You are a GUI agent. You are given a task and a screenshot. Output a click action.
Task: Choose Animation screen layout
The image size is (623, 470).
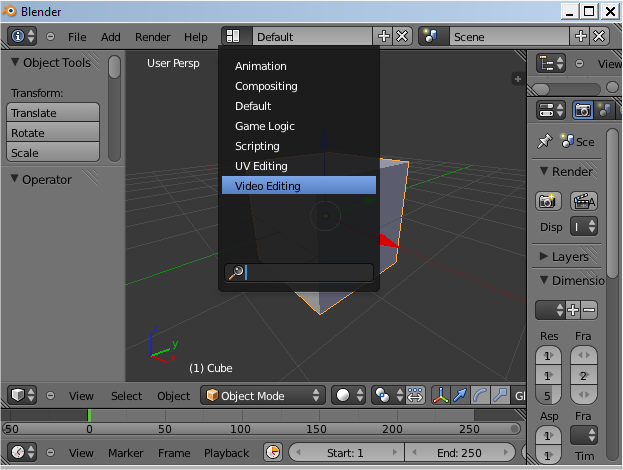click(x=299, y=66)
